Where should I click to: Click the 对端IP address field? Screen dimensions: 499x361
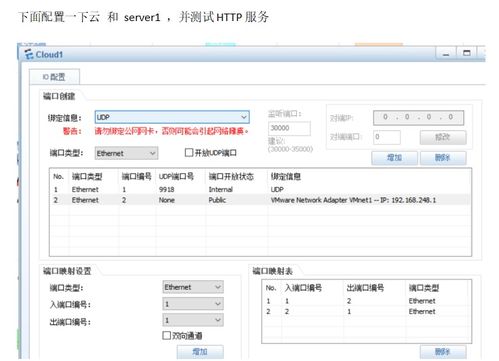click(418, 117)
